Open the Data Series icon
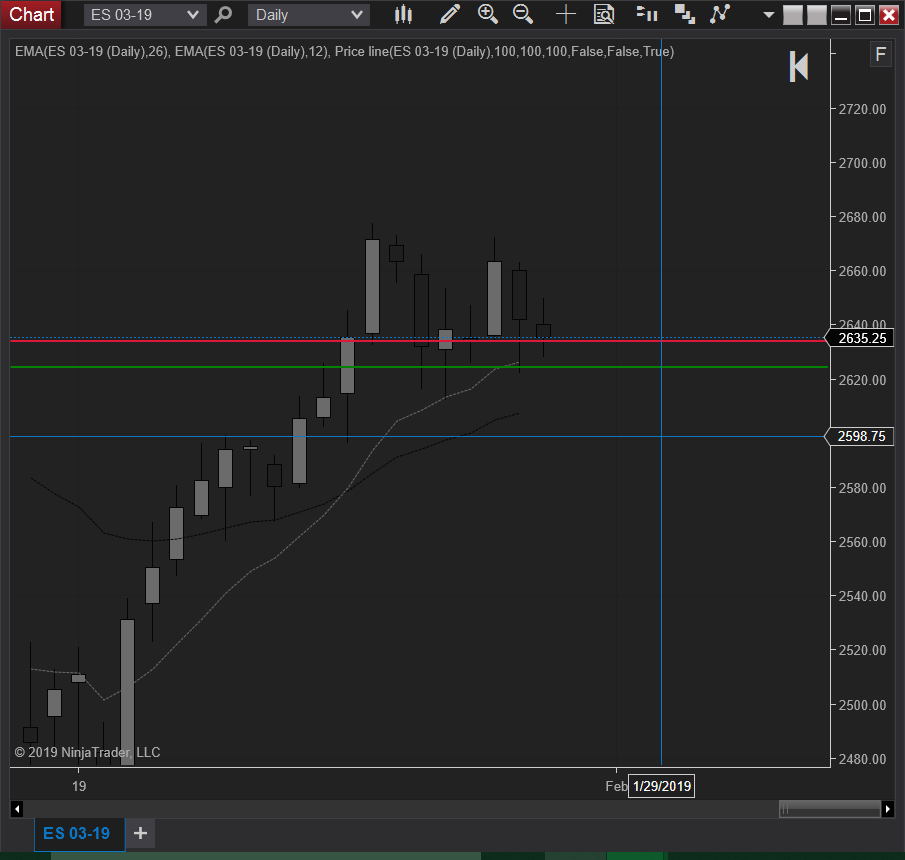This screenshot has height=860, width=905. click(685, 14)
